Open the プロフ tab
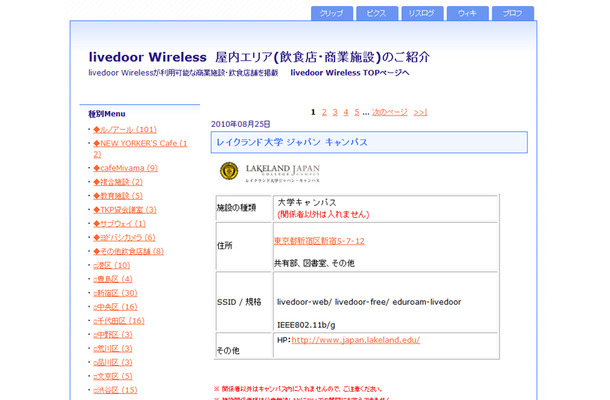The image size is (610, 400). click(x=513, y=13)
